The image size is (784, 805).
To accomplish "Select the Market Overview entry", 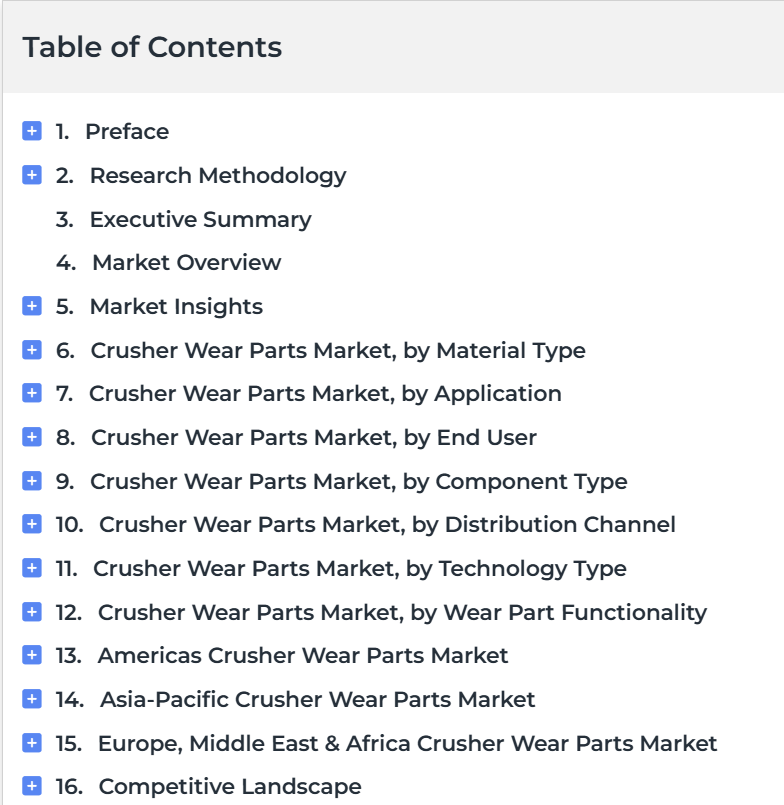I will coord(186,262).
